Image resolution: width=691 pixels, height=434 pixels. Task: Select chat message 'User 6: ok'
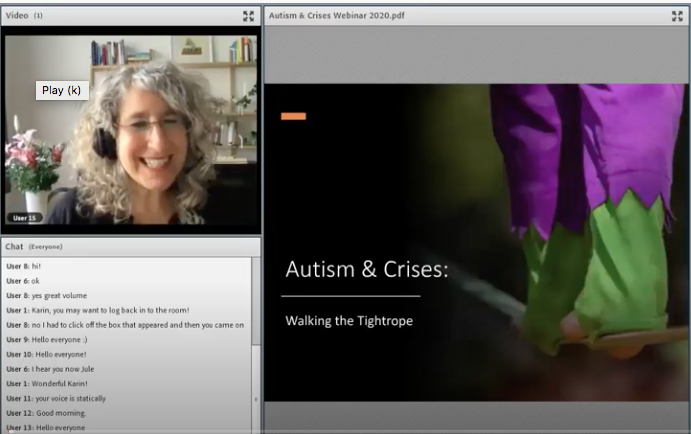click(23, 281)
